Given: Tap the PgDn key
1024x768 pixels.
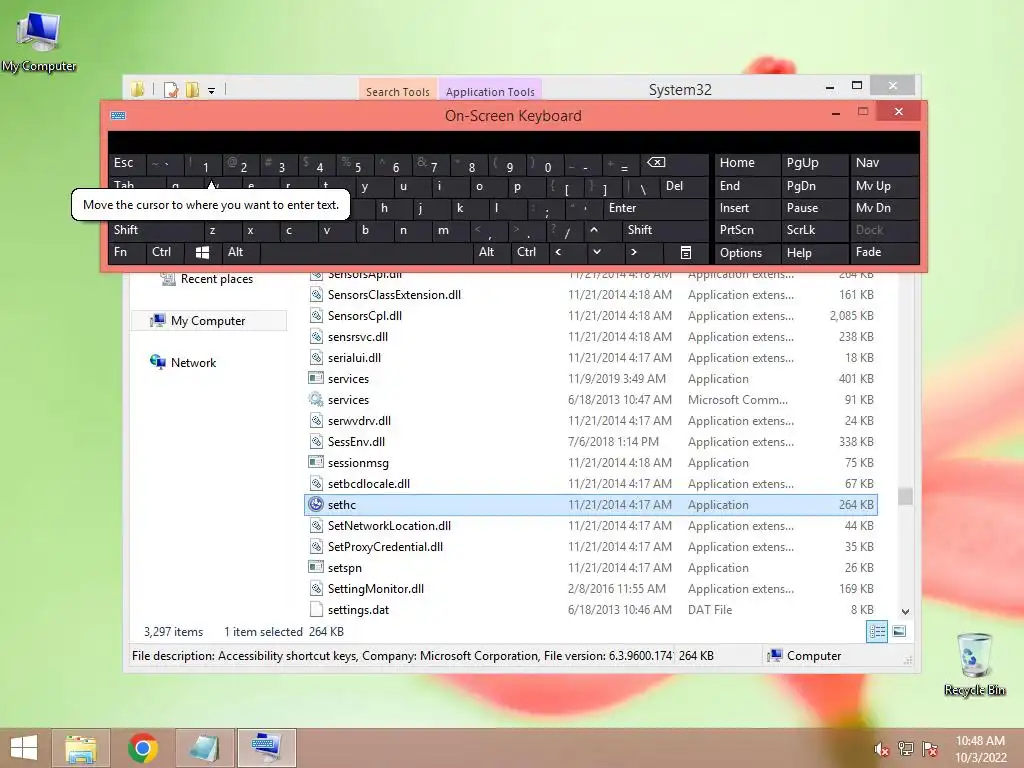Looking at the screenshot, I should [813, 185].
